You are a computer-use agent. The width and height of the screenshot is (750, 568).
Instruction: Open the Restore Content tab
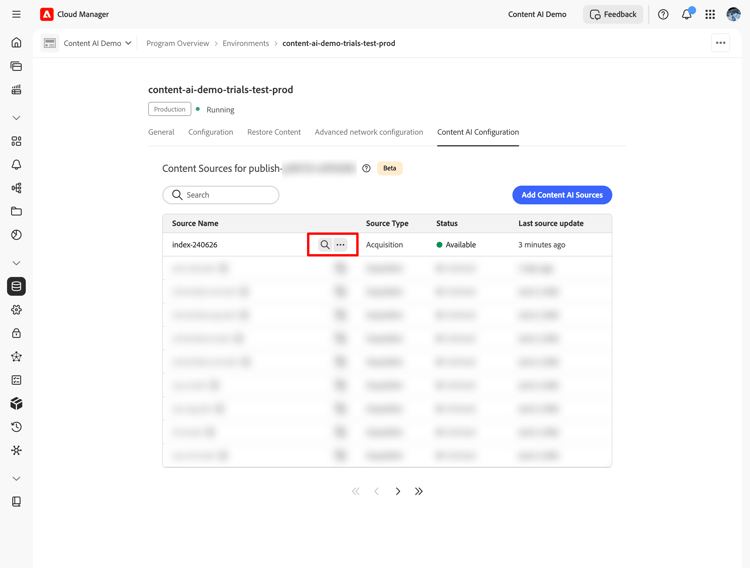274,132
